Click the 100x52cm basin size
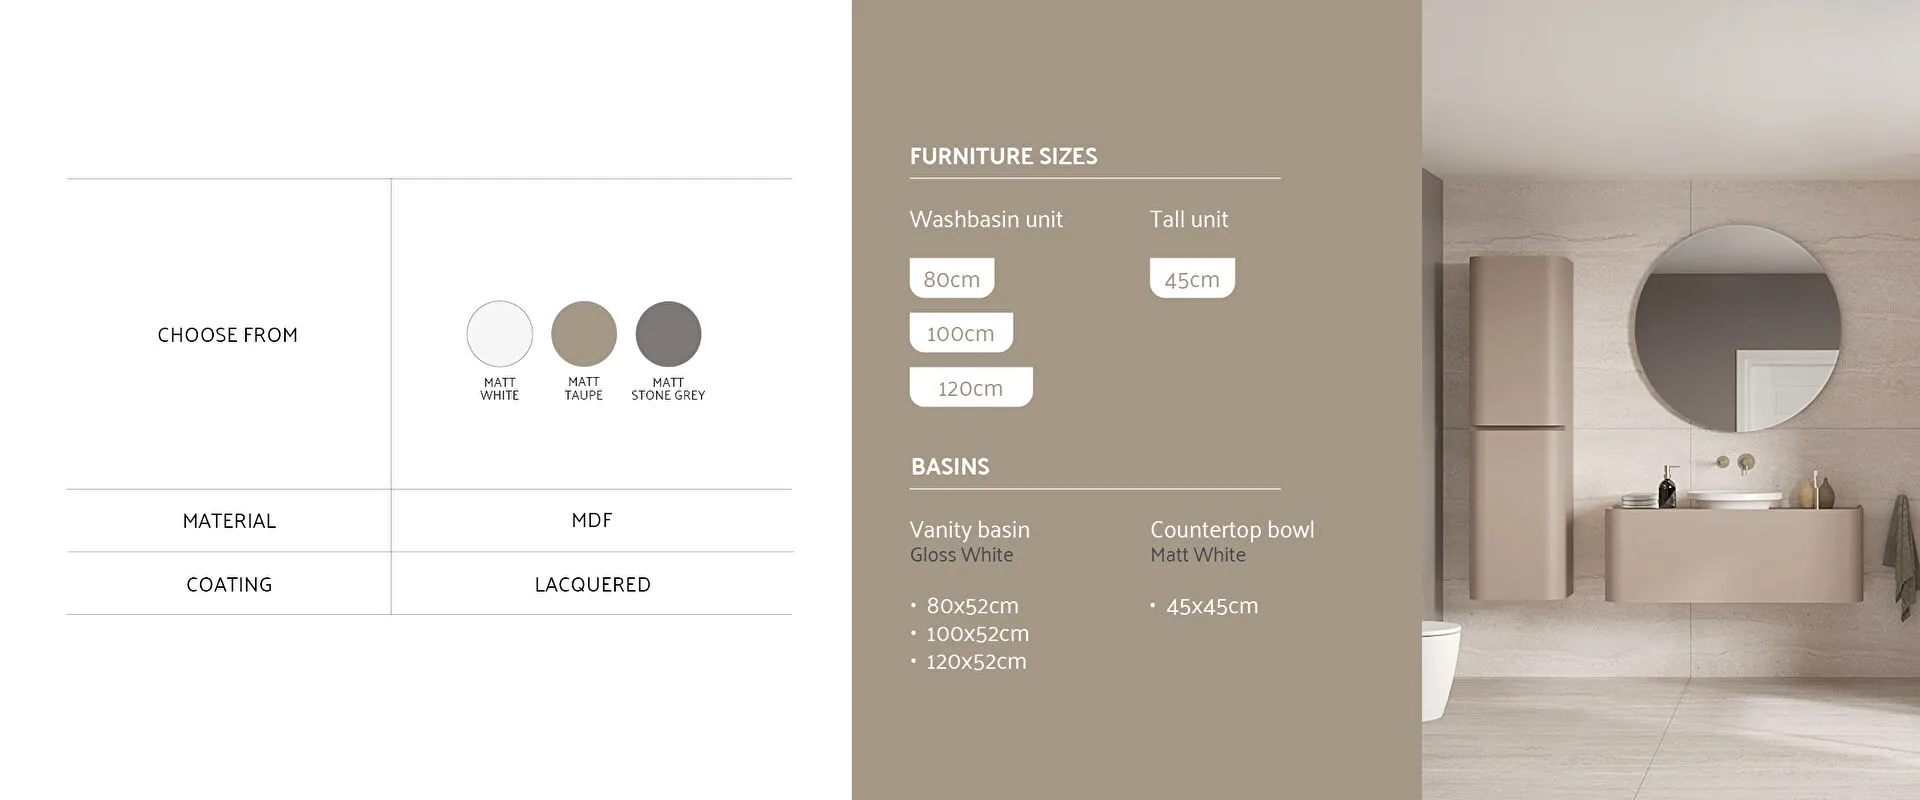 click(977, 634)
